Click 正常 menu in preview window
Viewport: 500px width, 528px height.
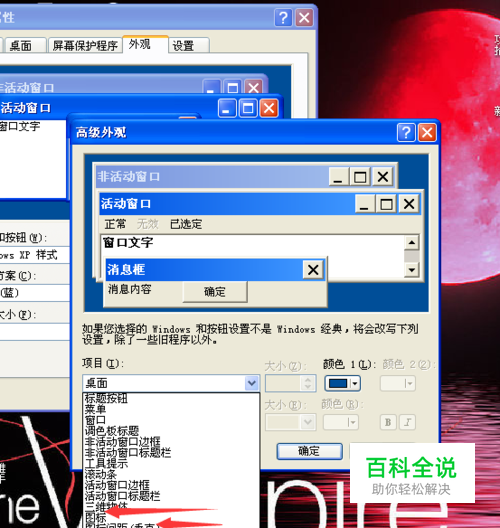coord(115,224)
